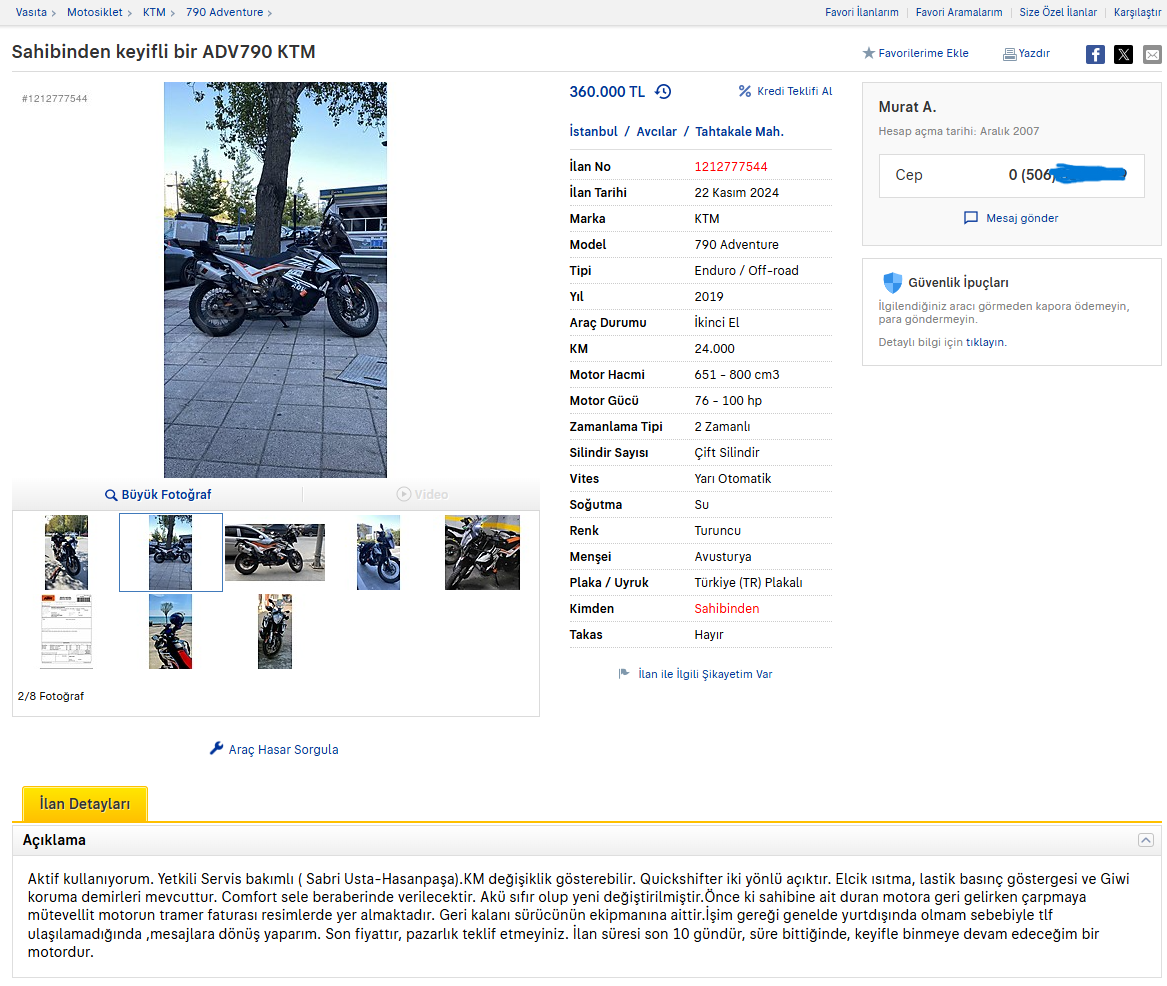Share listing via email envelope icon
Screen dimensions: 1167x986
[x=1152, y=54]
